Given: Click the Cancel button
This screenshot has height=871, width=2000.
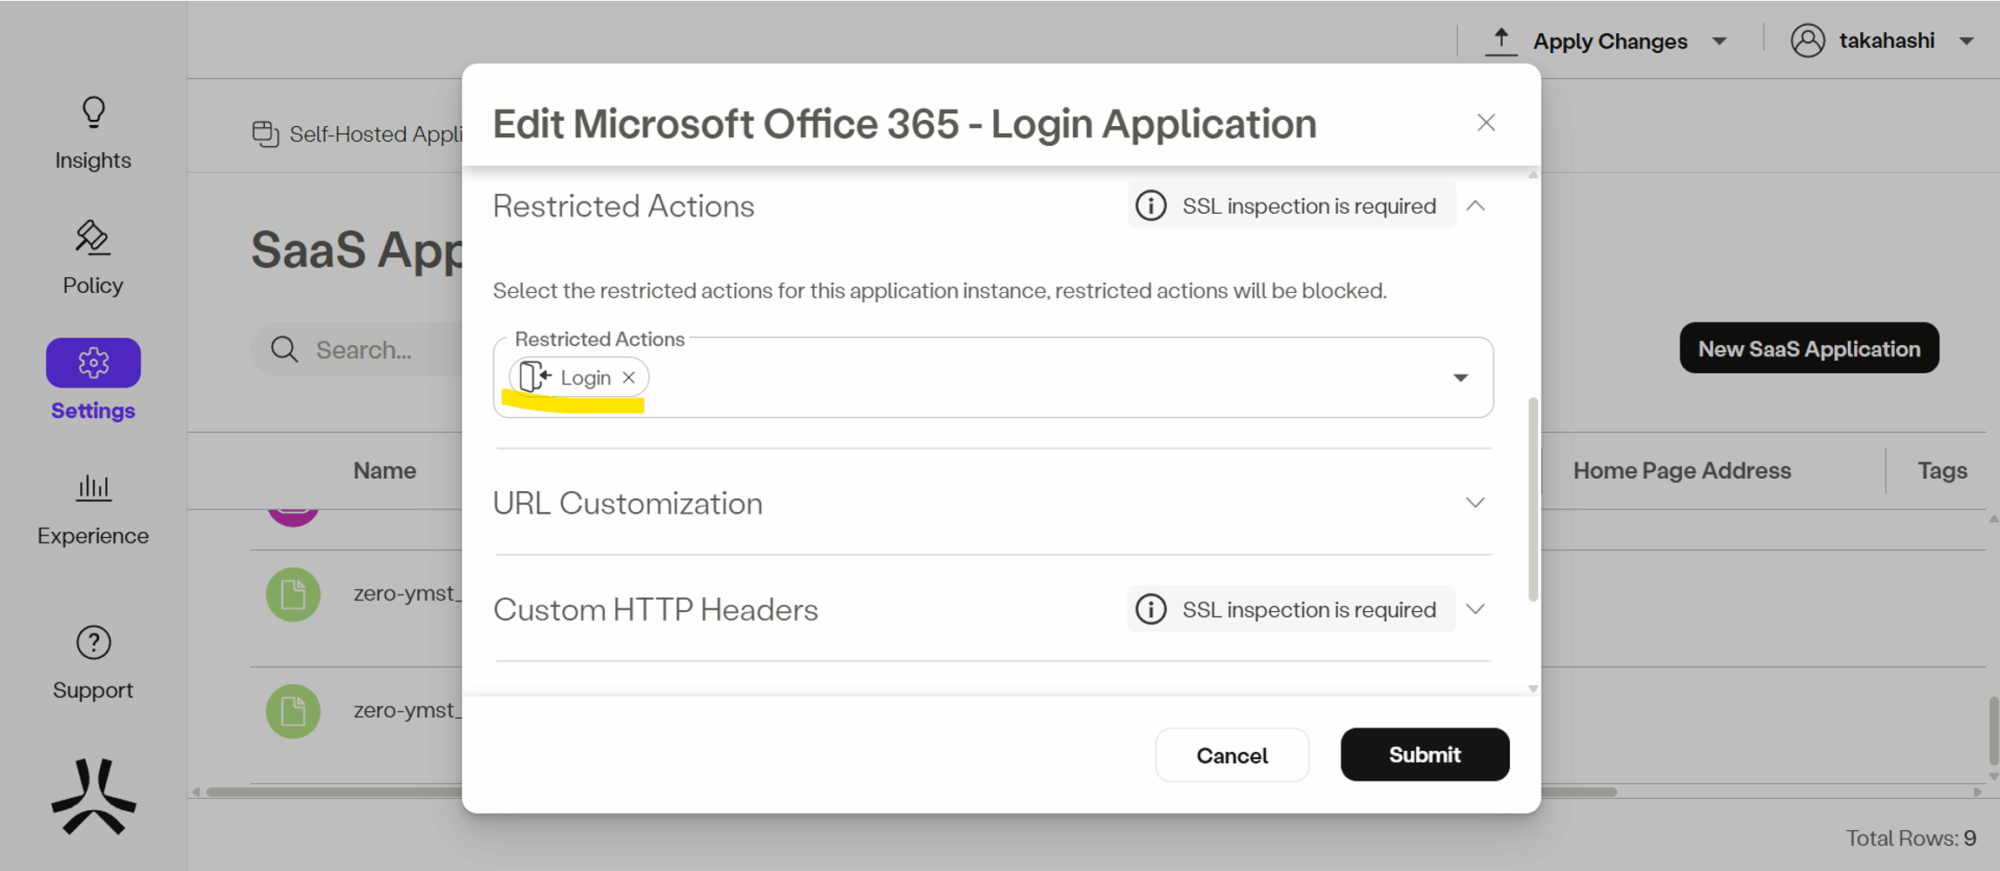Looking at the screenshot, I should click(x=1231, y=756).
